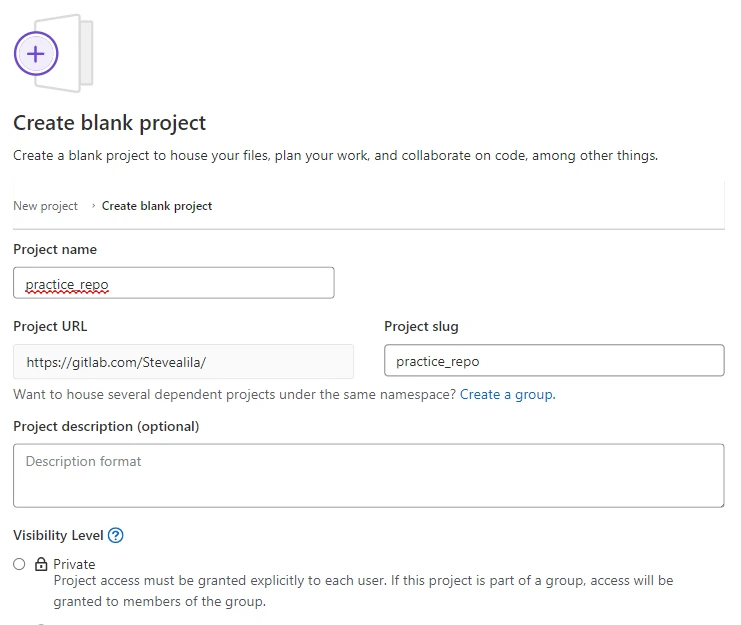
Task: Click the Visibility Level heading text
Action: click(58, 535)
